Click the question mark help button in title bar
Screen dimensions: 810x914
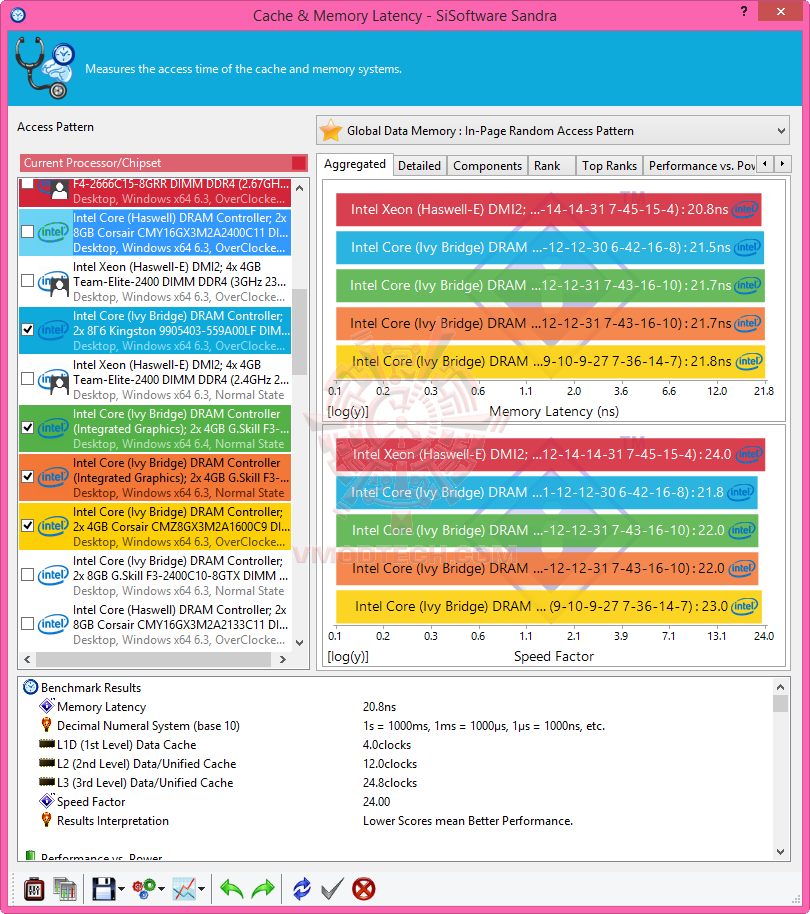click(x=744, y=12)
